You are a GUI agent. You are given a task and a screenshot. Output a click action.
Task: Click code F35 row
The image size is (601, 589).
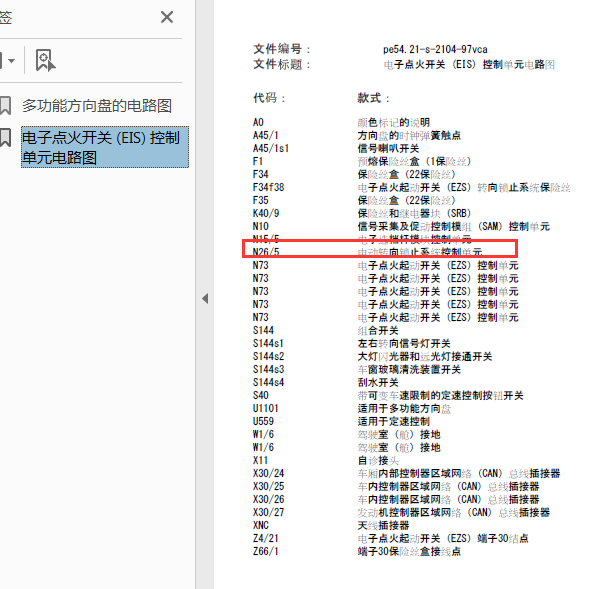(x=354, y=201)
